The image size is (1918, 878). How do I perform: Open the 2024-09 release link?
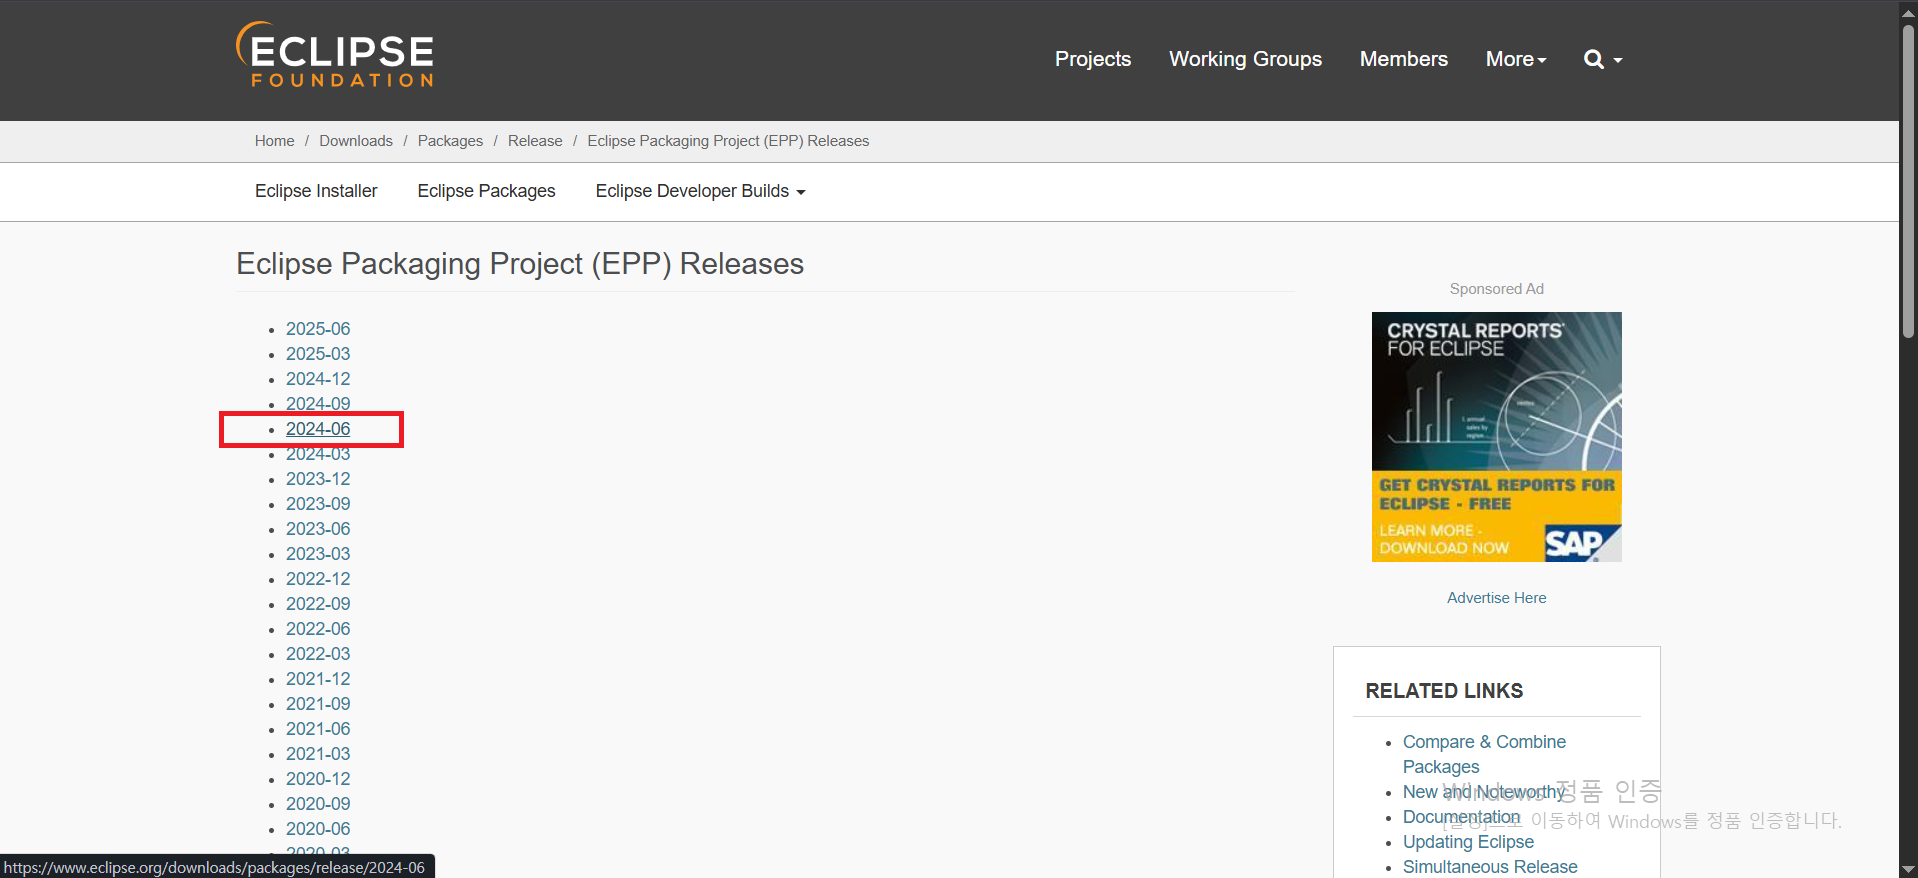click(318, 404)
